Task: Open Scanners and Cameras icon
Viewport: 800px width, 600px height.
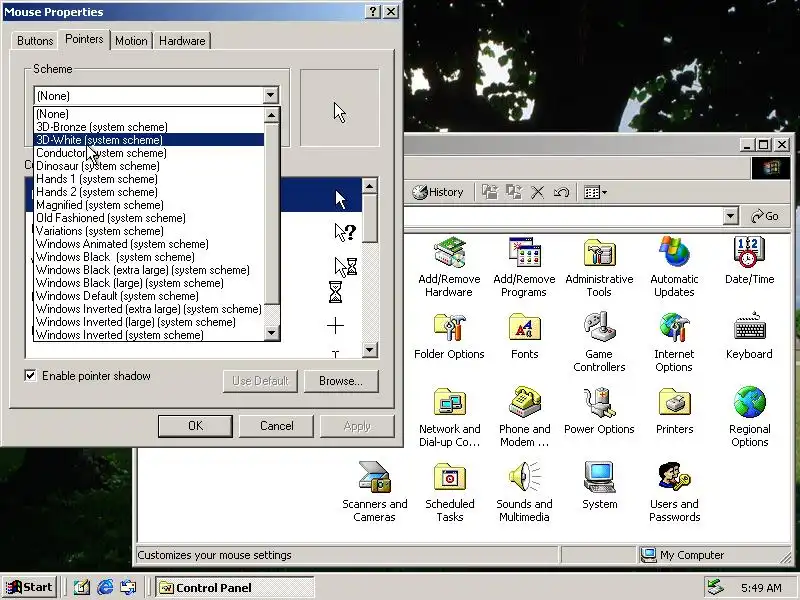Action: pos(374,492)
